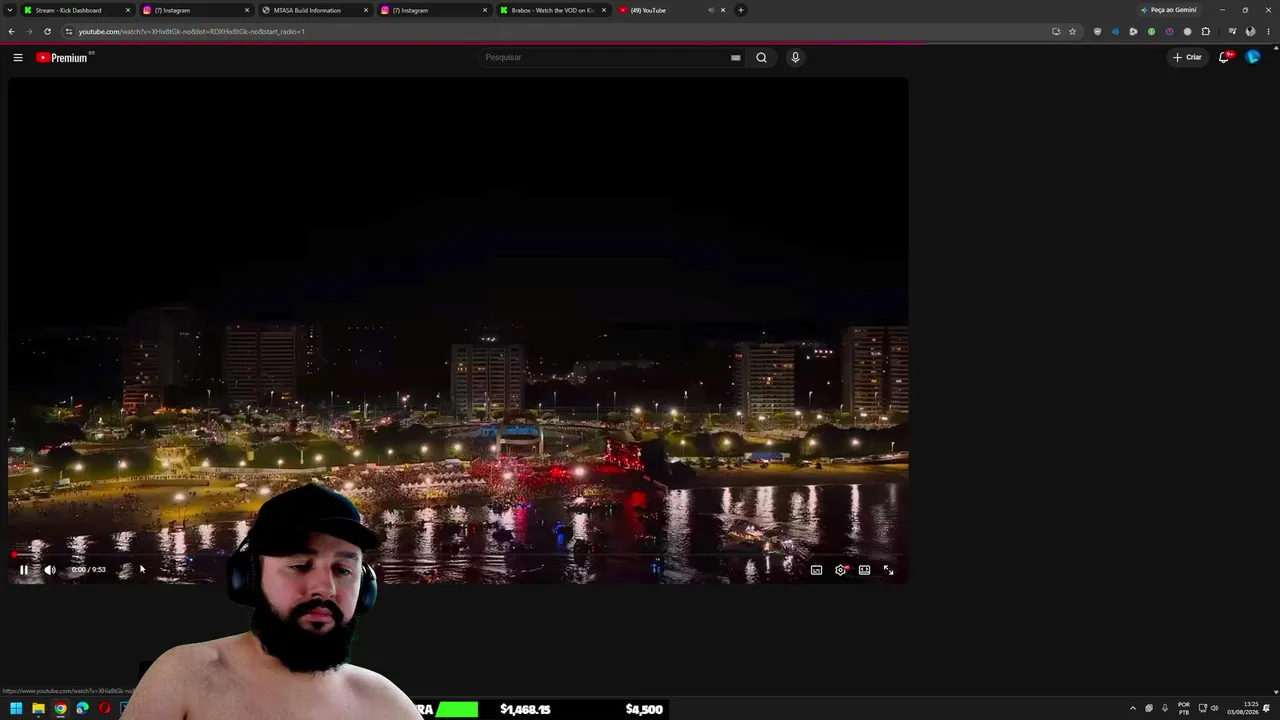Open the shield extension icon

tap(1097, 31)
